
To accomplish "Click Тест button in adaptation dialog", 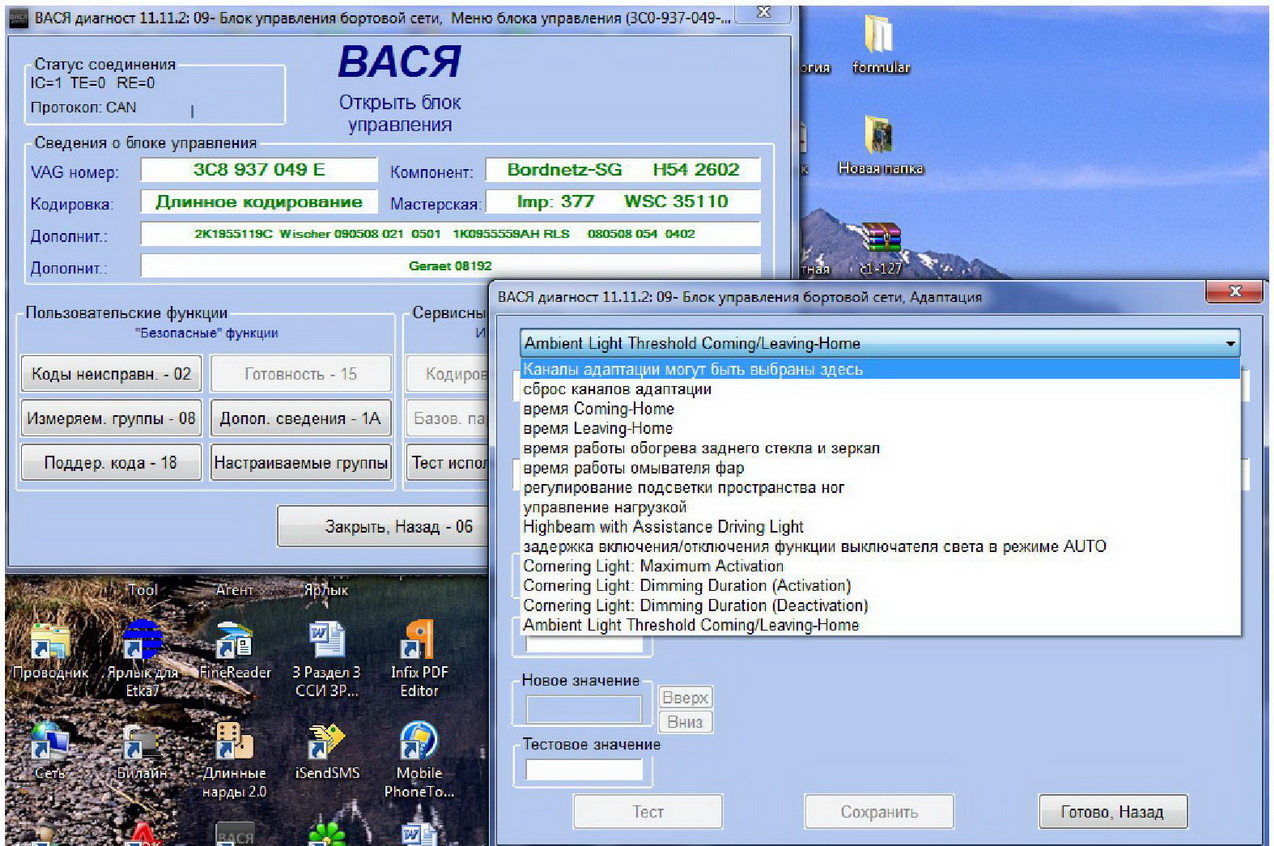I will coord(648,812).
